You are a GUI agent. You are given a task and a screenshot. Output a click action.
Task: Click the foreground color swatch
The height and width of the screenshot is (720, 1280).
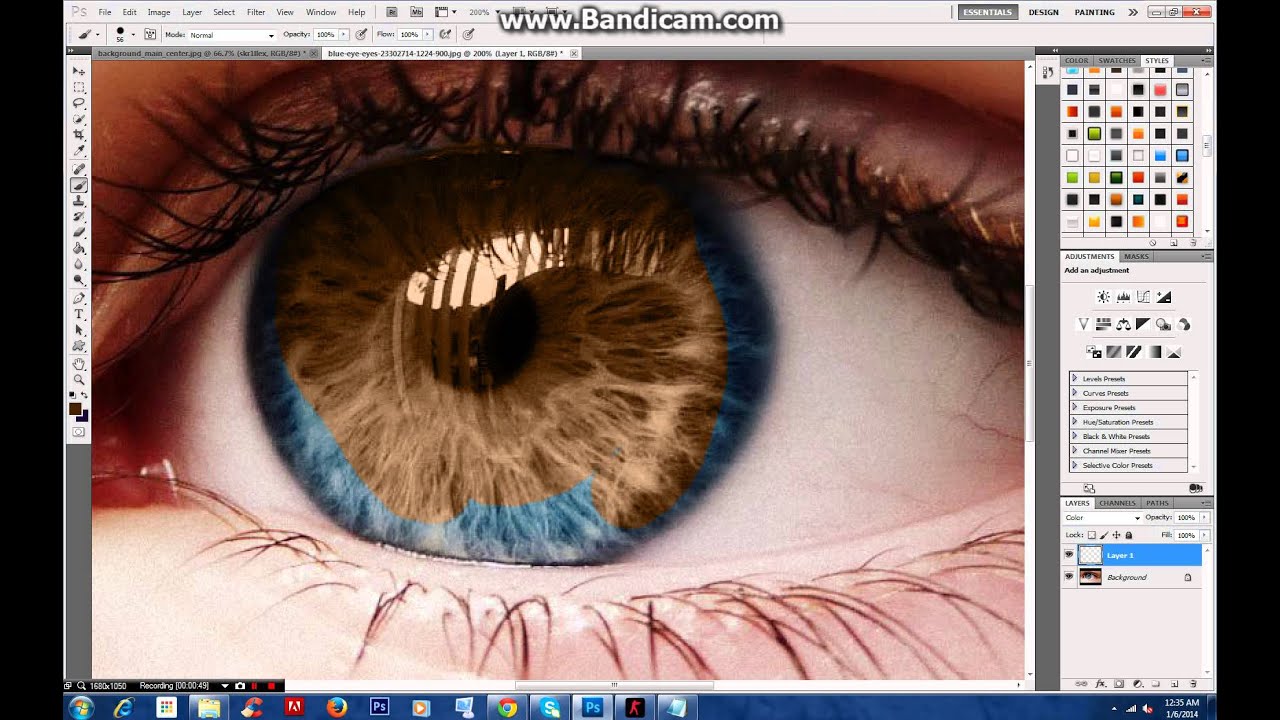pyautogui.click(x=75, y=408)
